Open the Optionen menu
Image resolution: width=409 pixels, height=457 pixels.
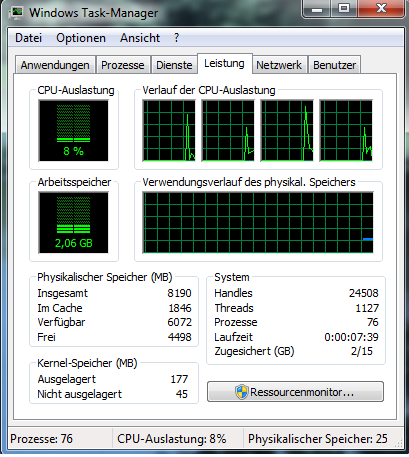[x=81, y=38]
